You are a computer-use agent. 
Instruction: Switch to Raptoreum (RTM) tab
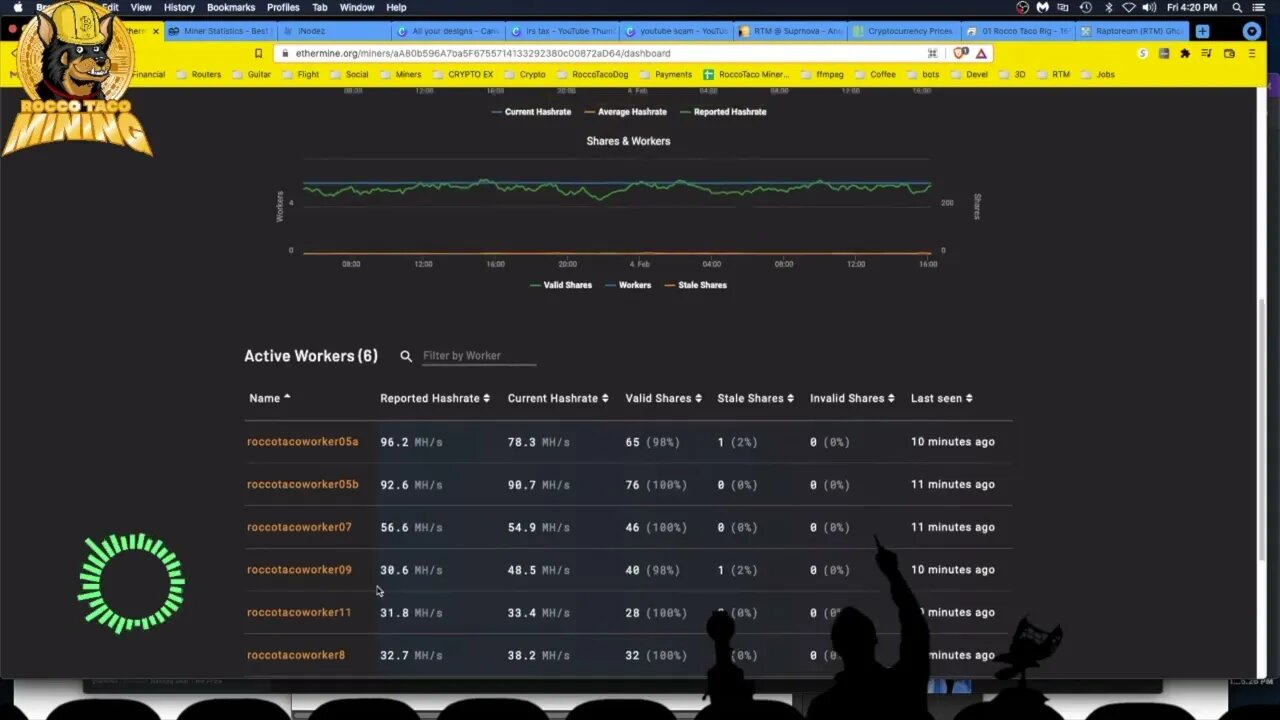pyautogui.click(x=1131, y=31)
